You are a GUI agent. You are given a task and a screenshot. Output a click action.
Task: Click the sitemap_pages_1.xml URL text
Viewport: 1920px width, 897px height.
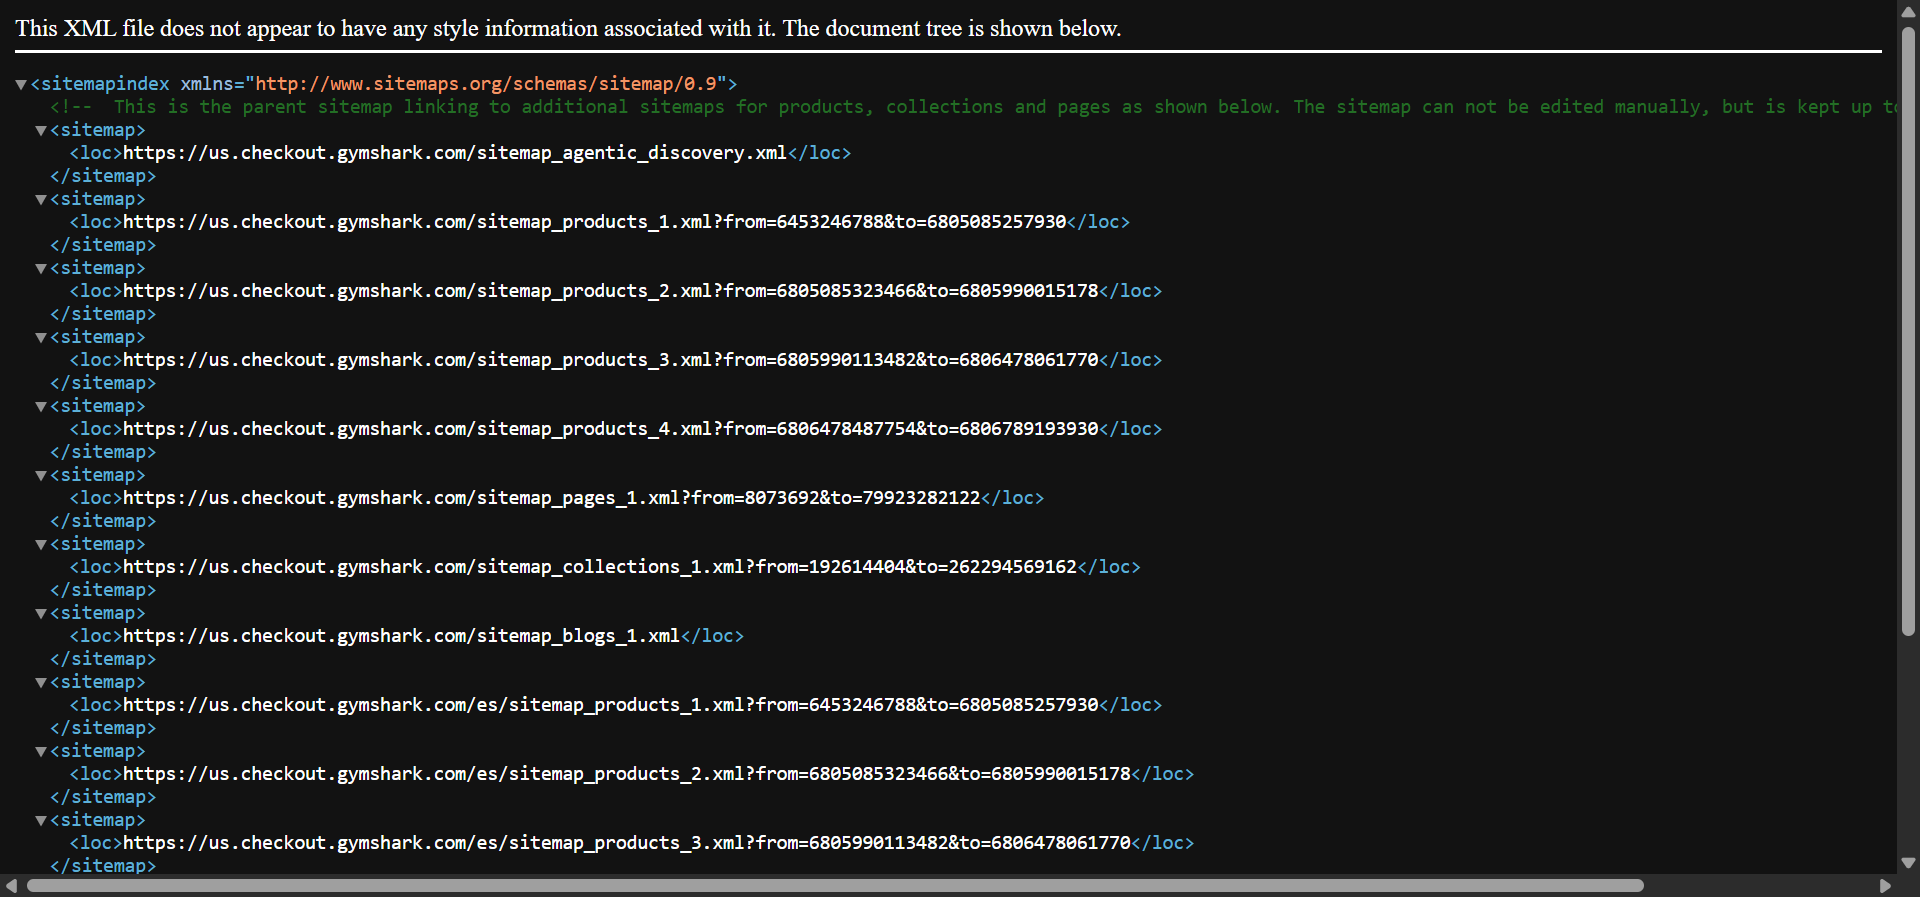click(x=551, y=498)
